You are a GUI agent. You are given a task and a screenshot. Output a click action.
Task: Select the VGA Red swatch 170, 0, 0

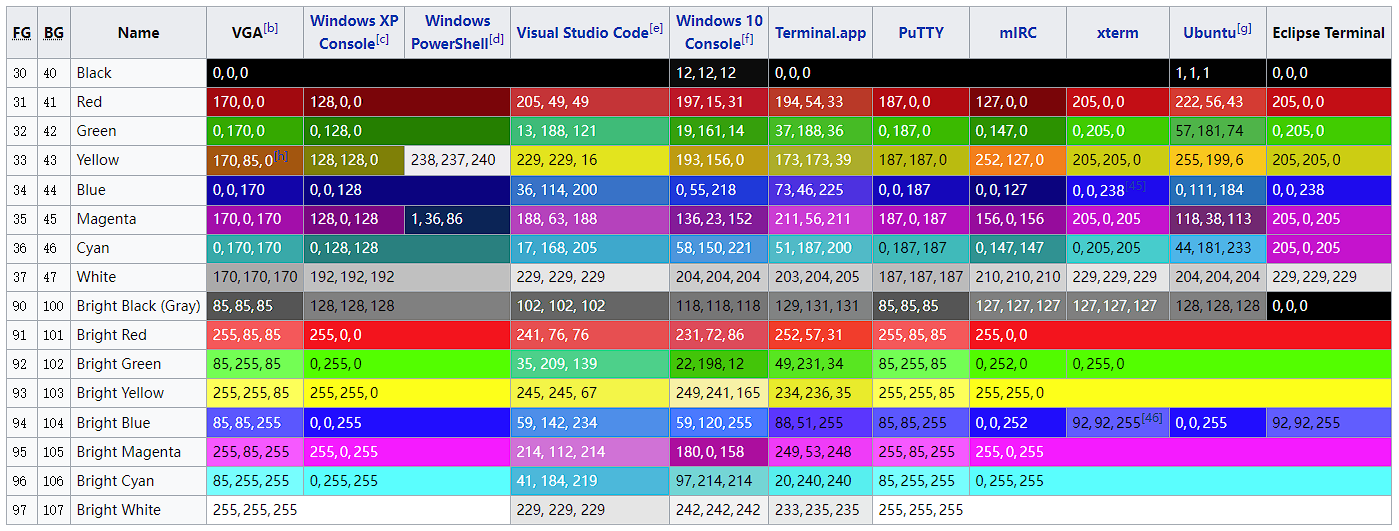pyautogui.click(x=255, y=102)
